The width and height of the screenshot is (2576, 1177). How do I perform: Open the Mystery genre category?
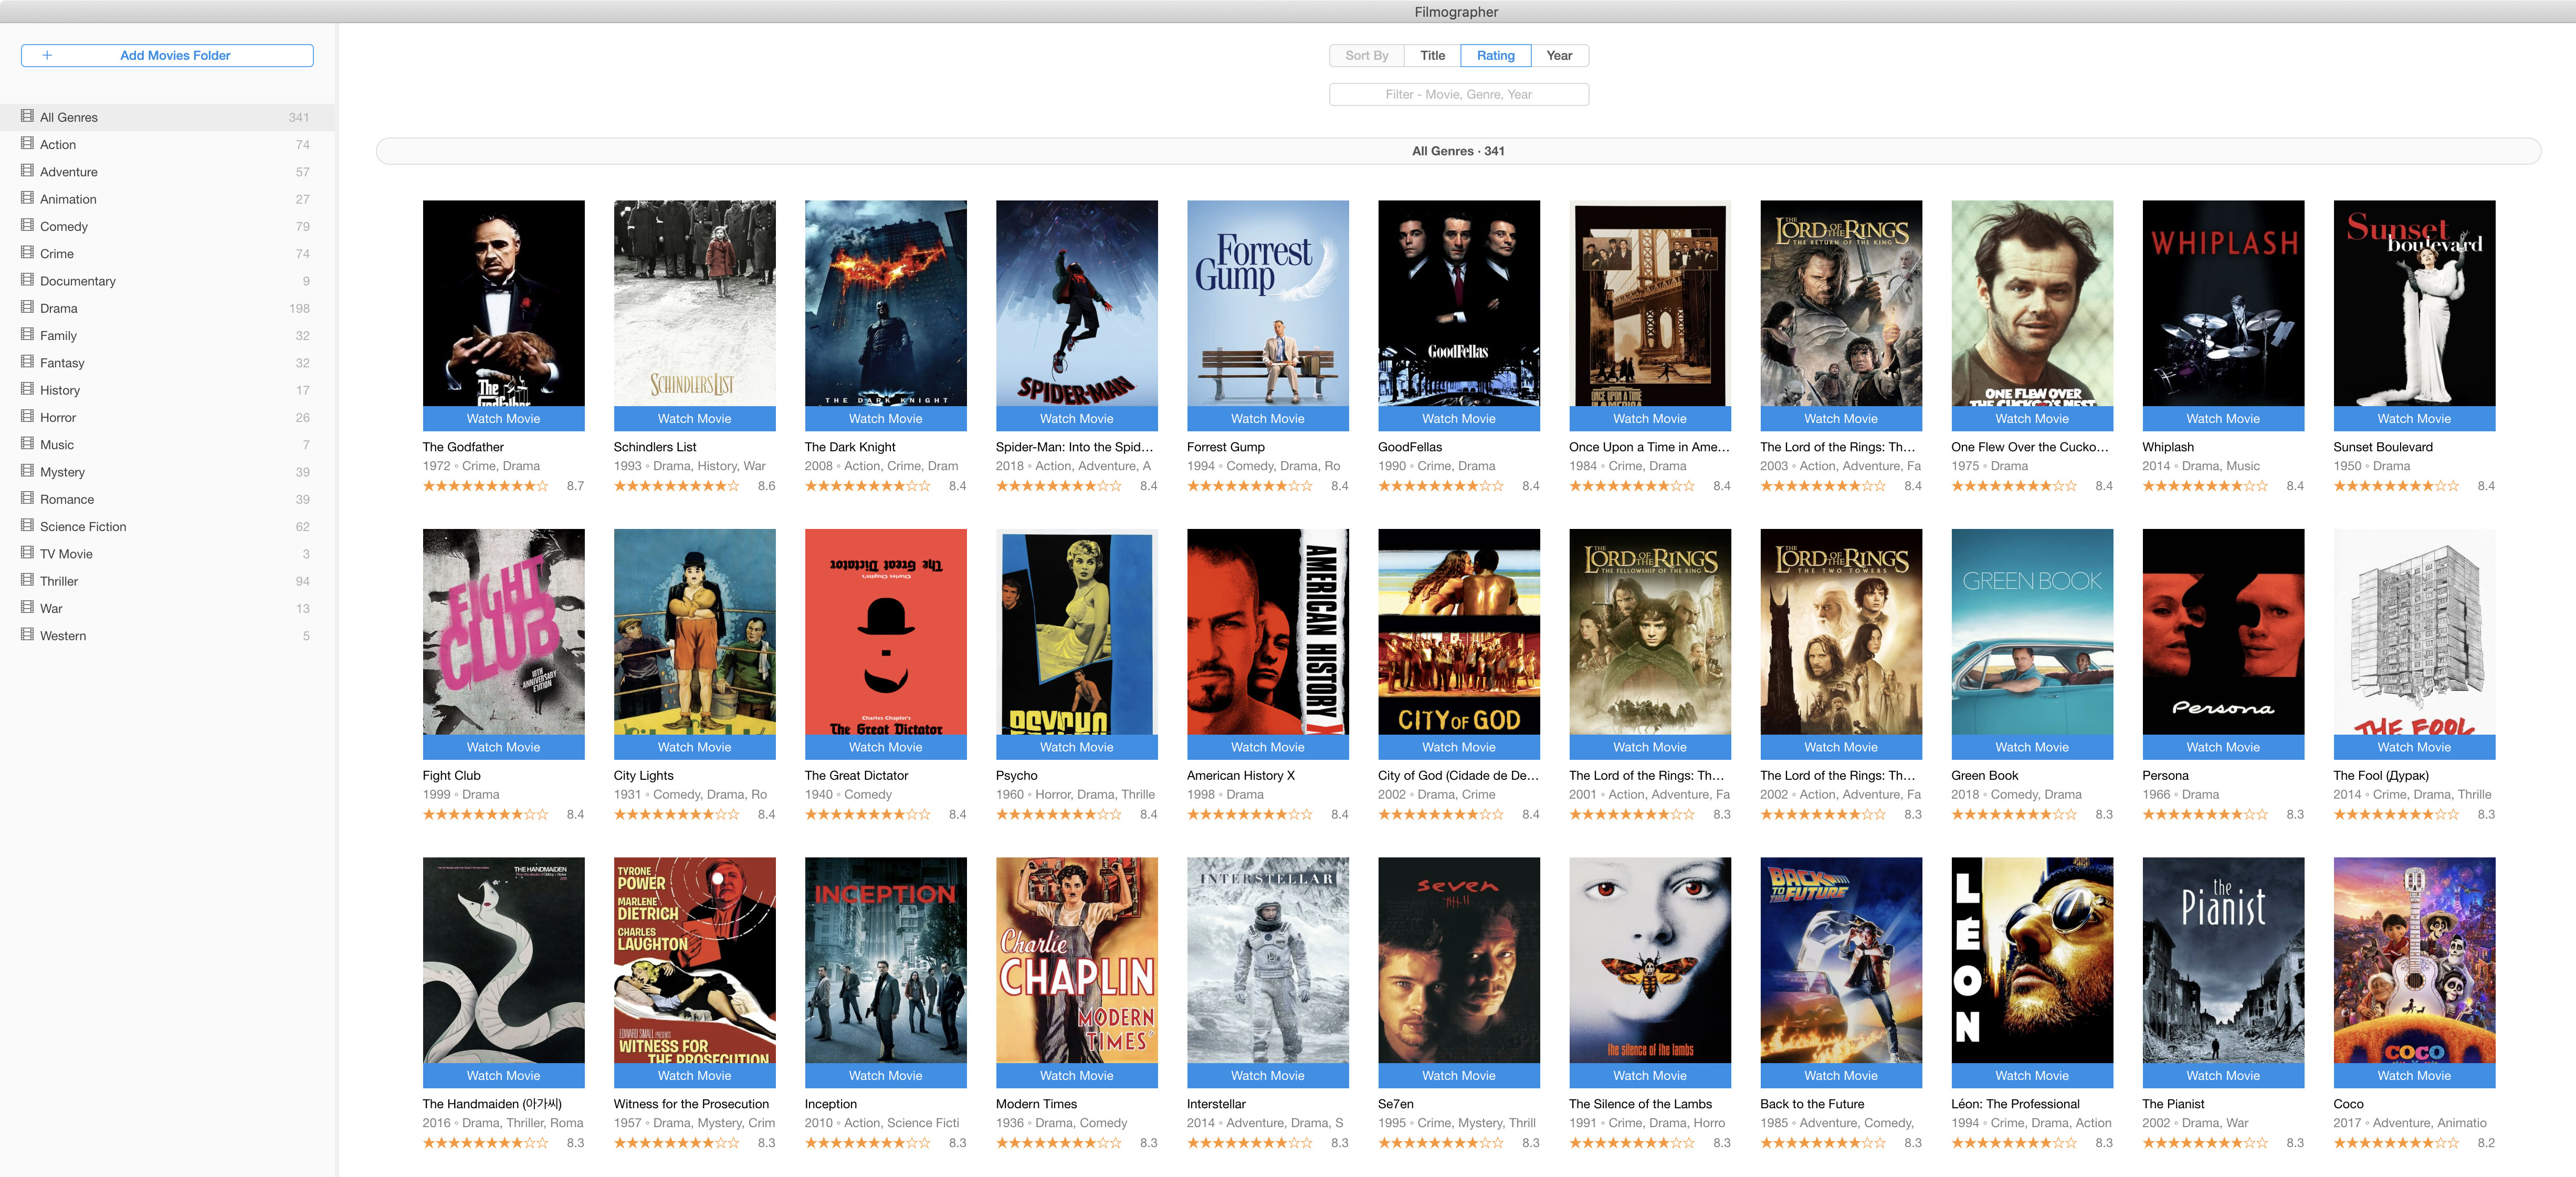pos(168,472)
